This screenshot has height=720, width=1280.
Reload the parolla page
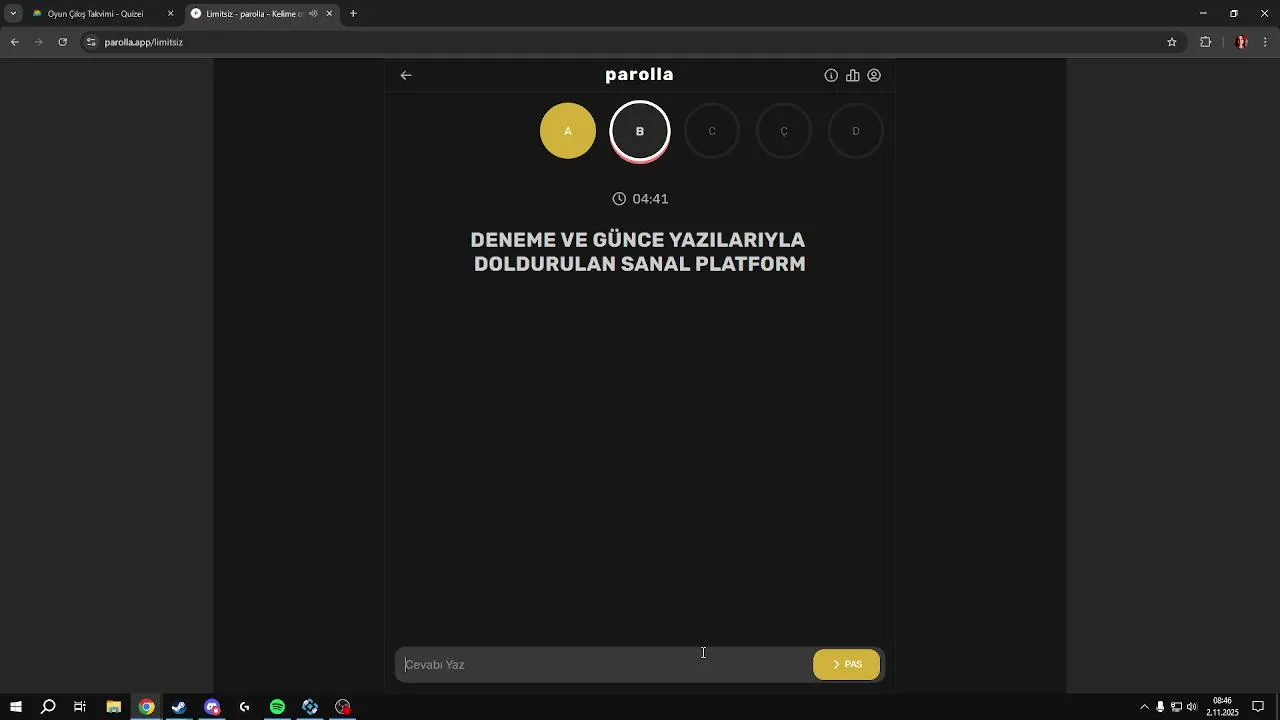(x=62, y=42)
